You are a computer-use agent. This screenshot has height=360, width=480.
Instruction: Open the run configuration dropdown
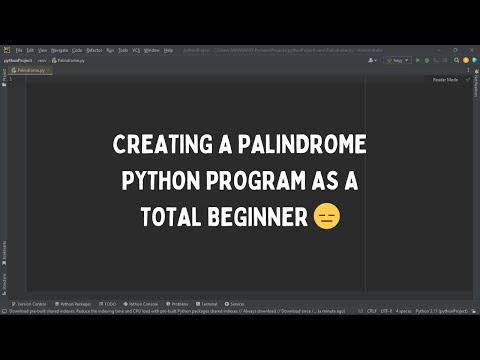(x=397, y=60)
